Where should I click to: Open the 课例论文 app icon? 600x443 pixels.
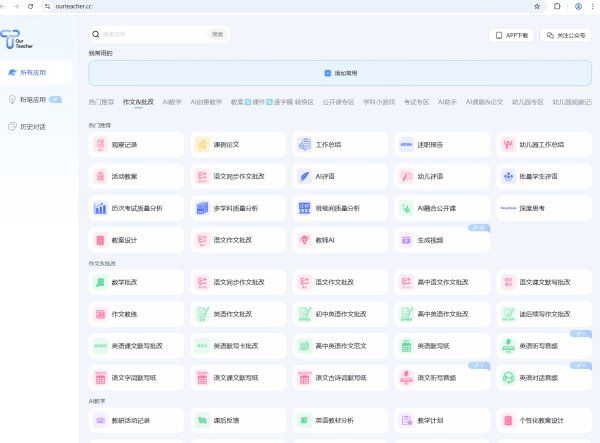click(x=202, y=145)
